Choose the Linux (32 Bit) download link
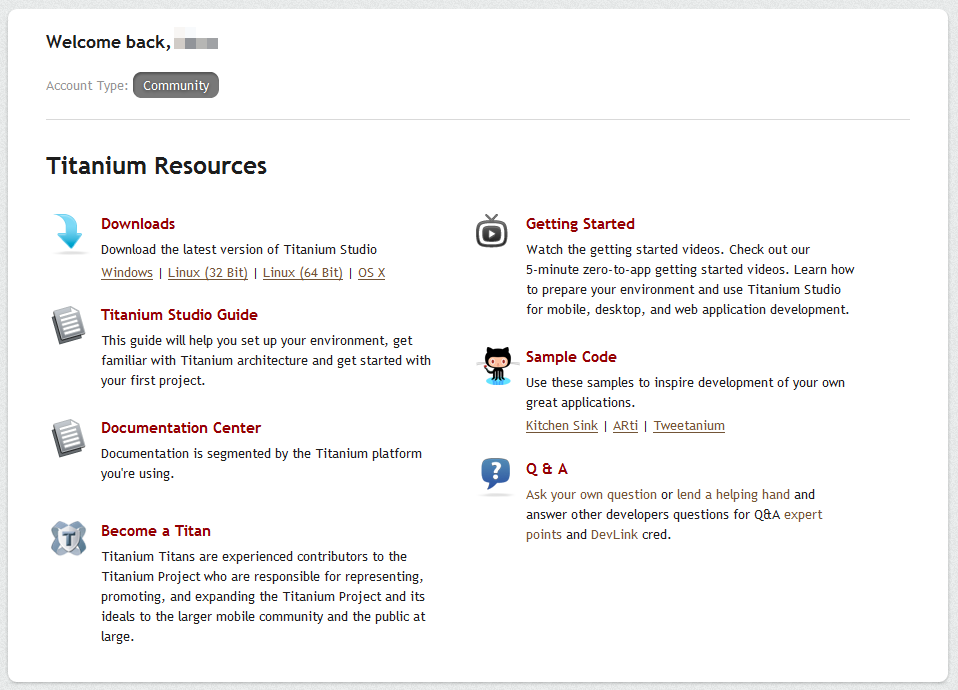This screenshot has height=690, width=958. (x=207, y=273)
